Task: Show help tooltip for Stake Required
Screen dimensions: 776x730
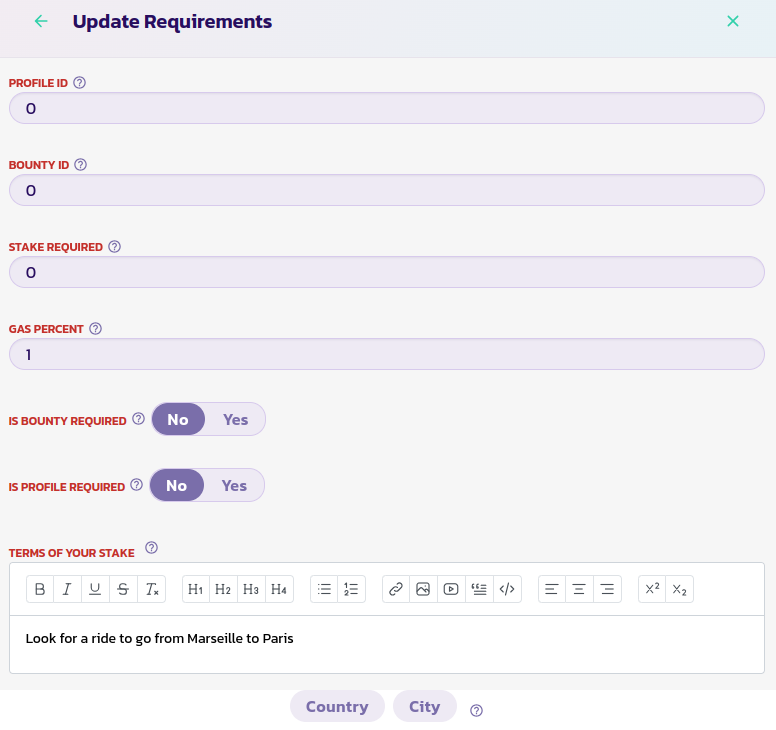Action: (114, 247)
